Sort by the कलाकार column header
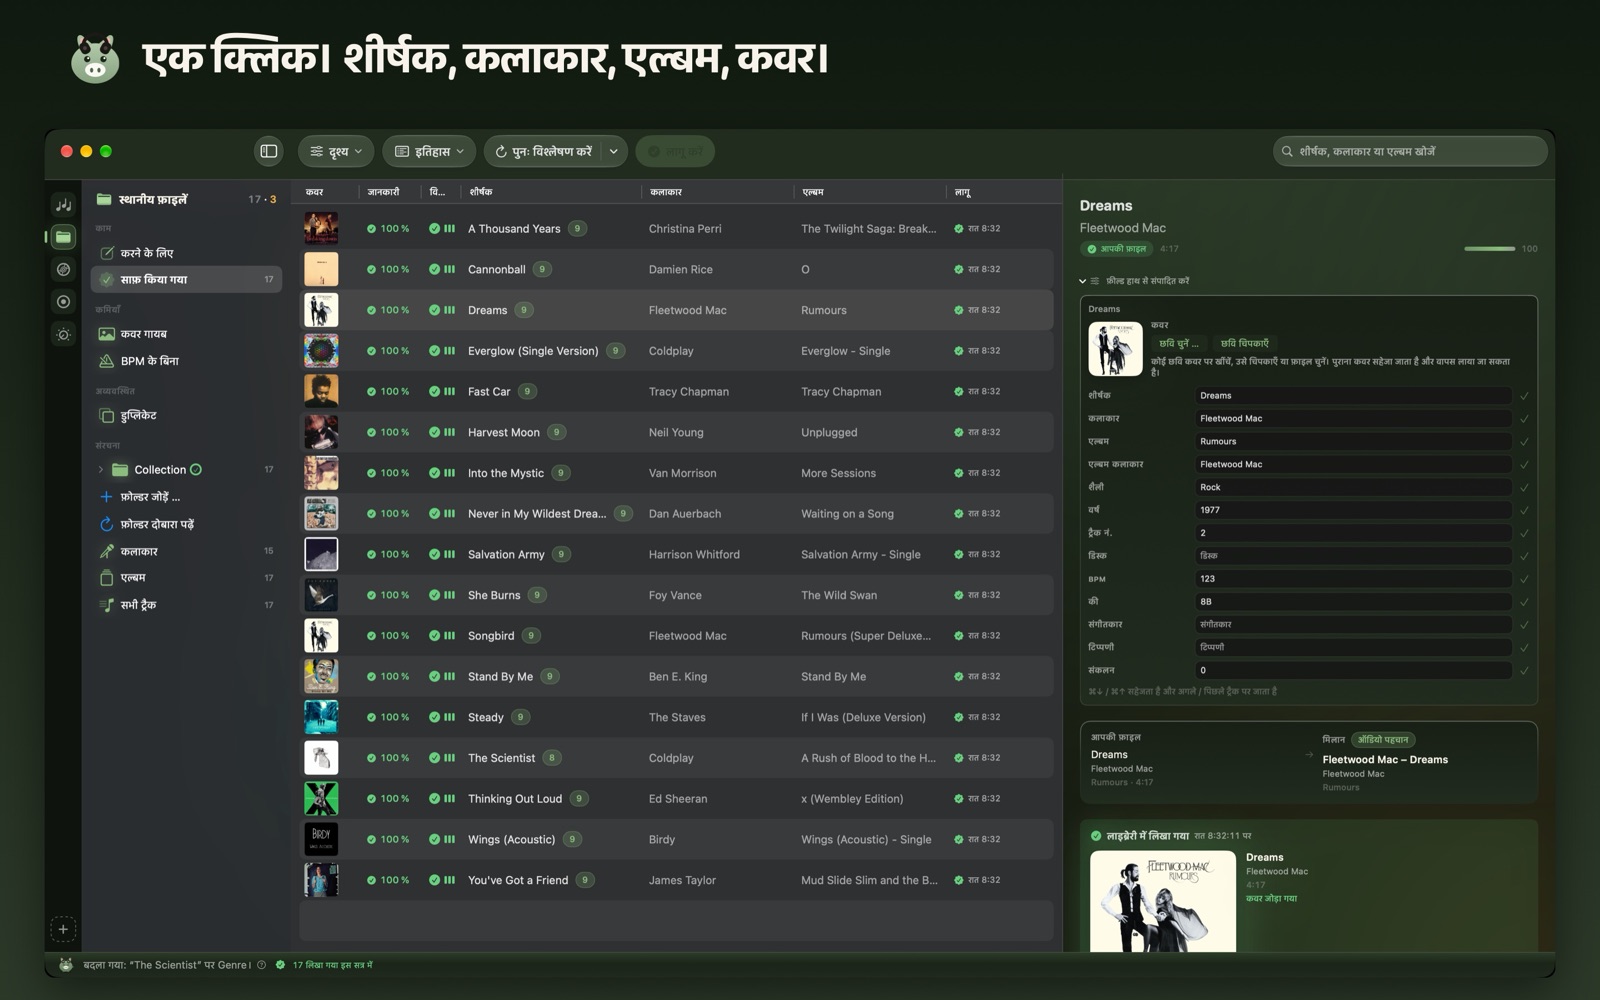Screen dimensions: 1600x1000 666,192
